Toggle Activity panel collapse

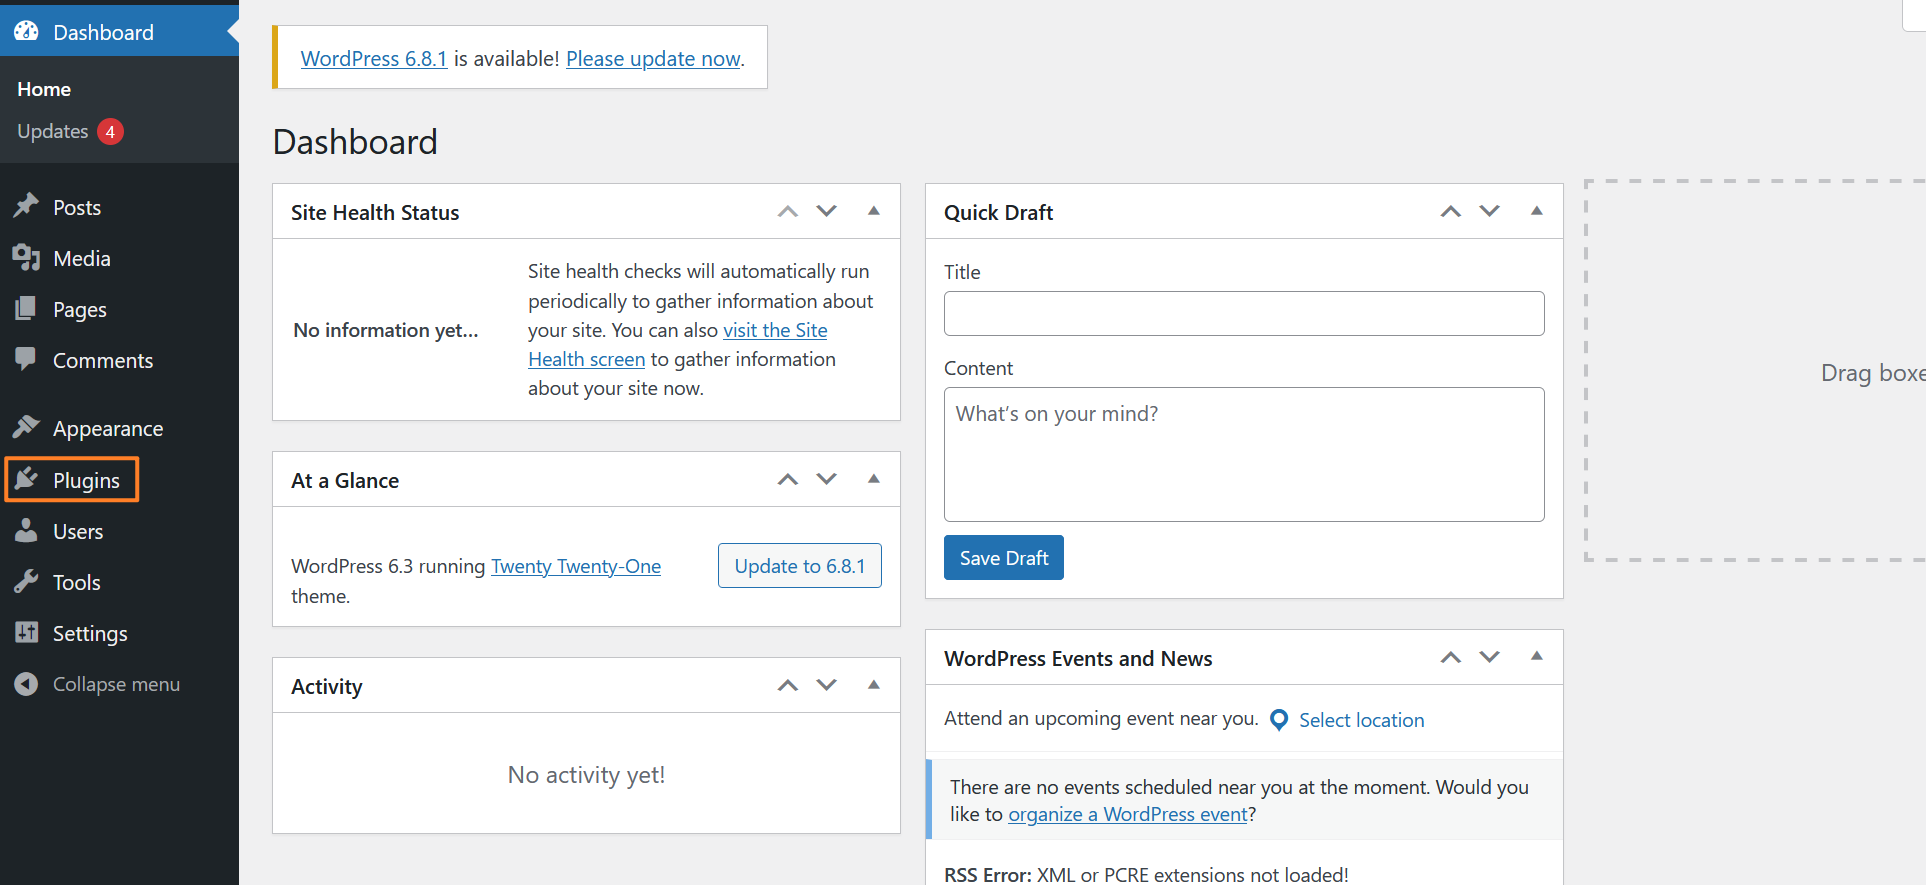click(873, 685)
